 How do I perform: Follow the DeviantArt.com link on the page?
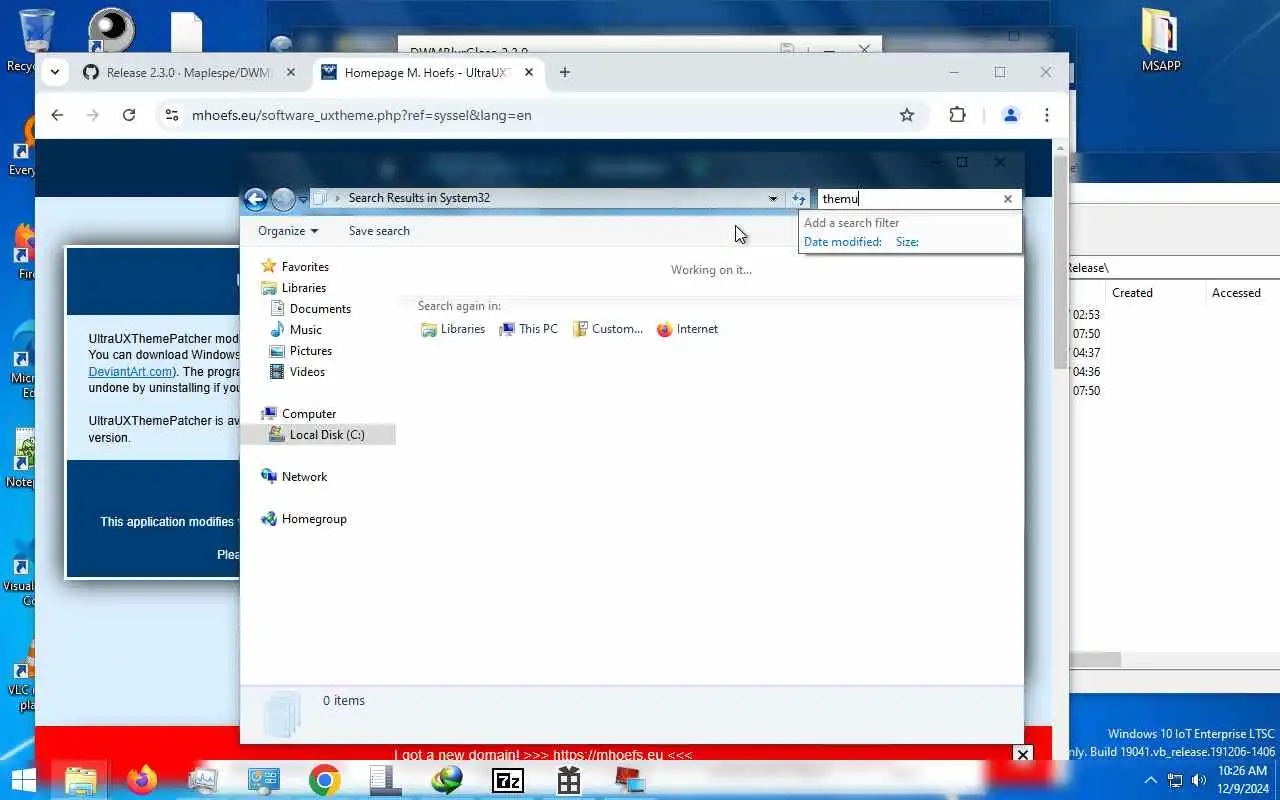pyautogui.click(x=130, y=371)
